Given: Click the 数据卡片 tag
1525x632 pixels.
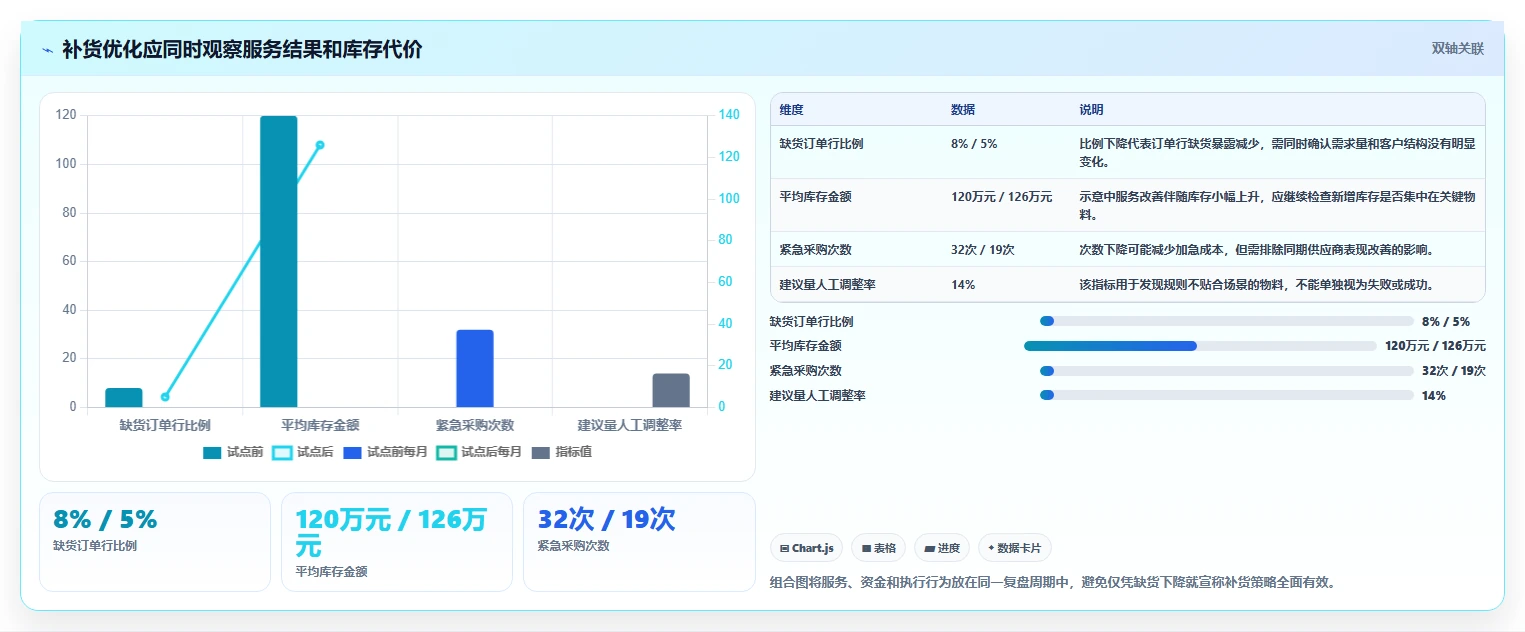Looking at the screenshot, I should (1014, 548).
